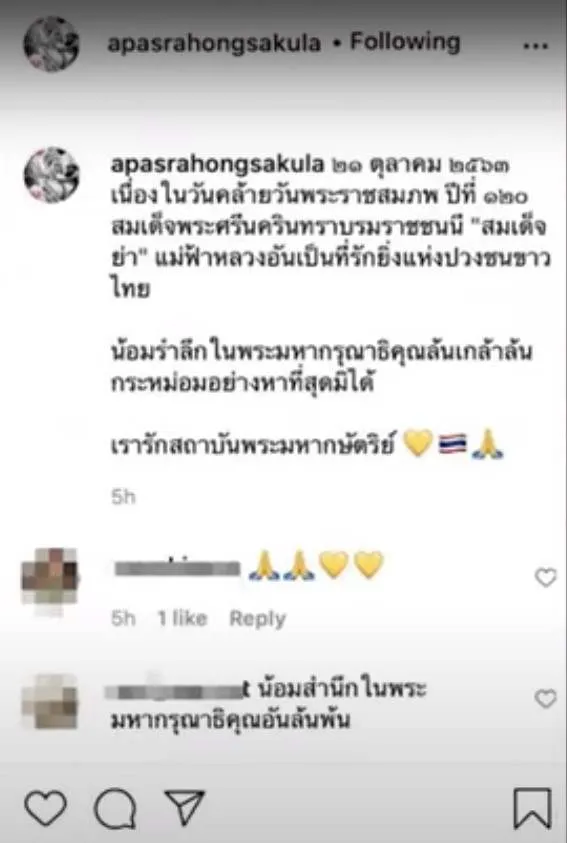The image size is (567, 843).
Task: Tap the comment speech bubble icon
Action: click(115, 808)
